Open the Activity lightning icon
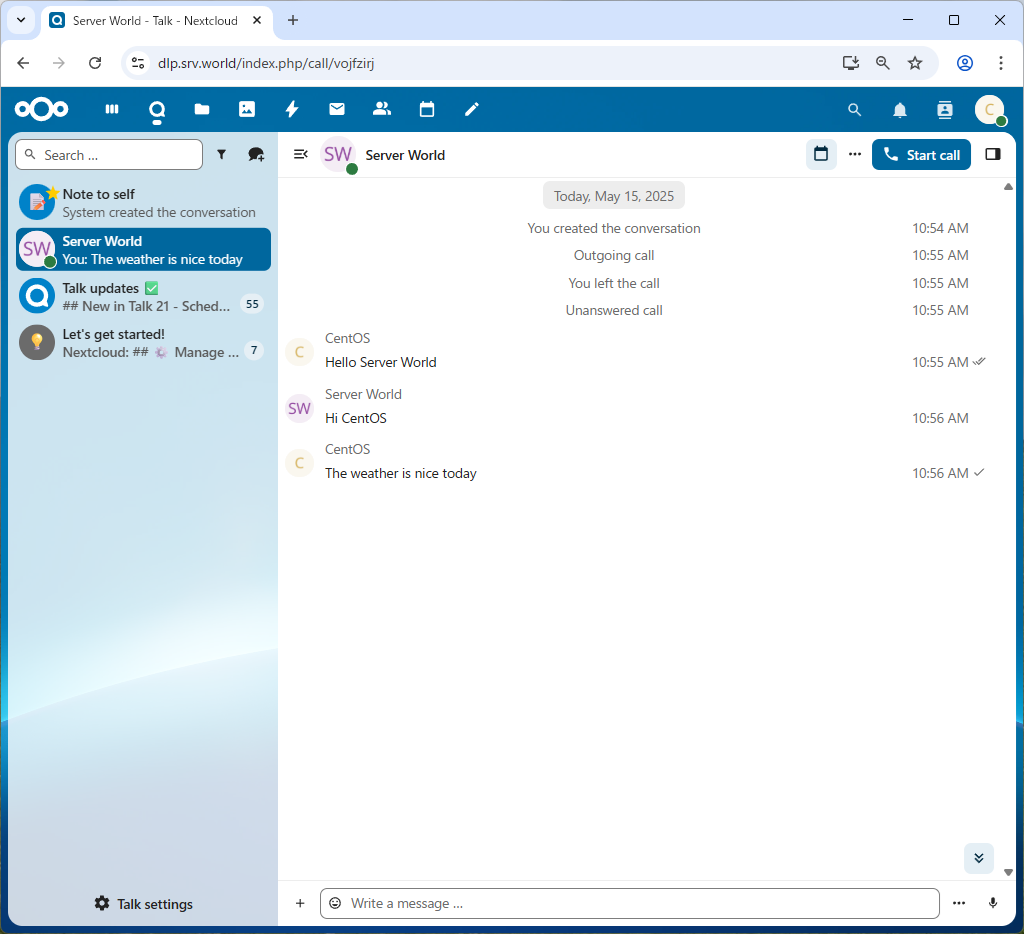The image size is (1024, 934). 292,109
